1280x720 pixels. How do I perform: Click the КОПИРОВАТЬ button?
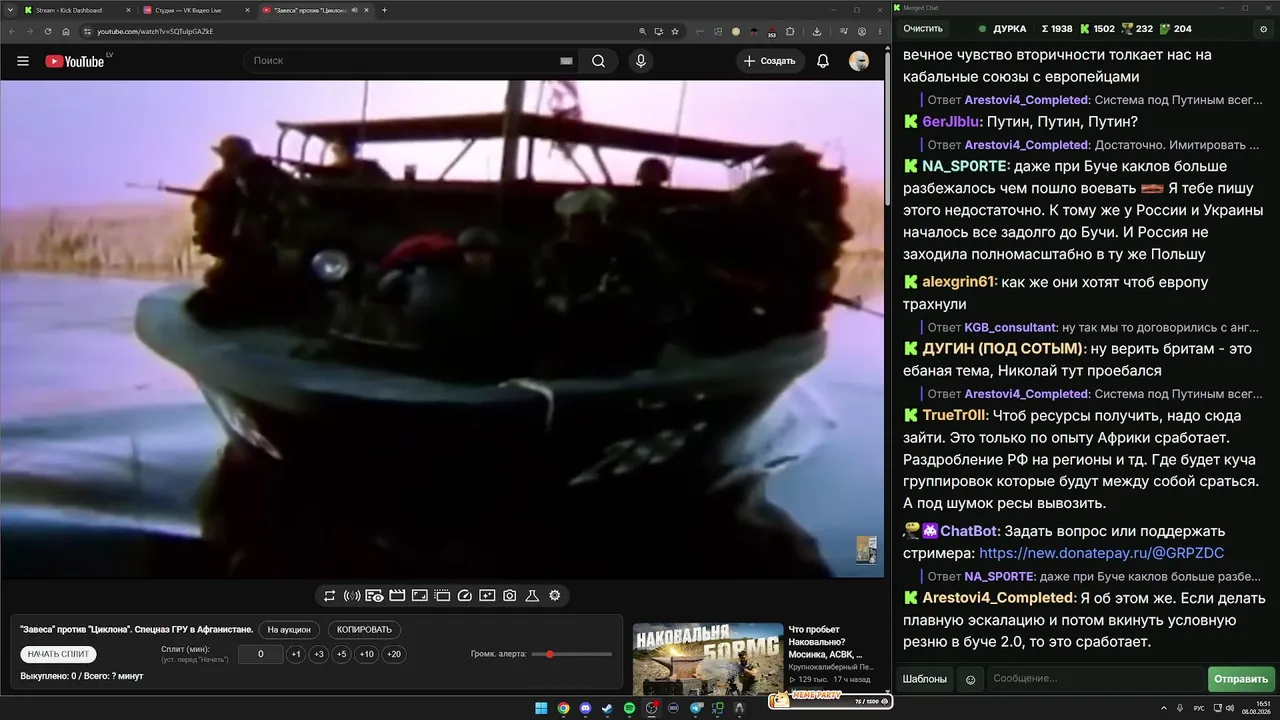364,630
